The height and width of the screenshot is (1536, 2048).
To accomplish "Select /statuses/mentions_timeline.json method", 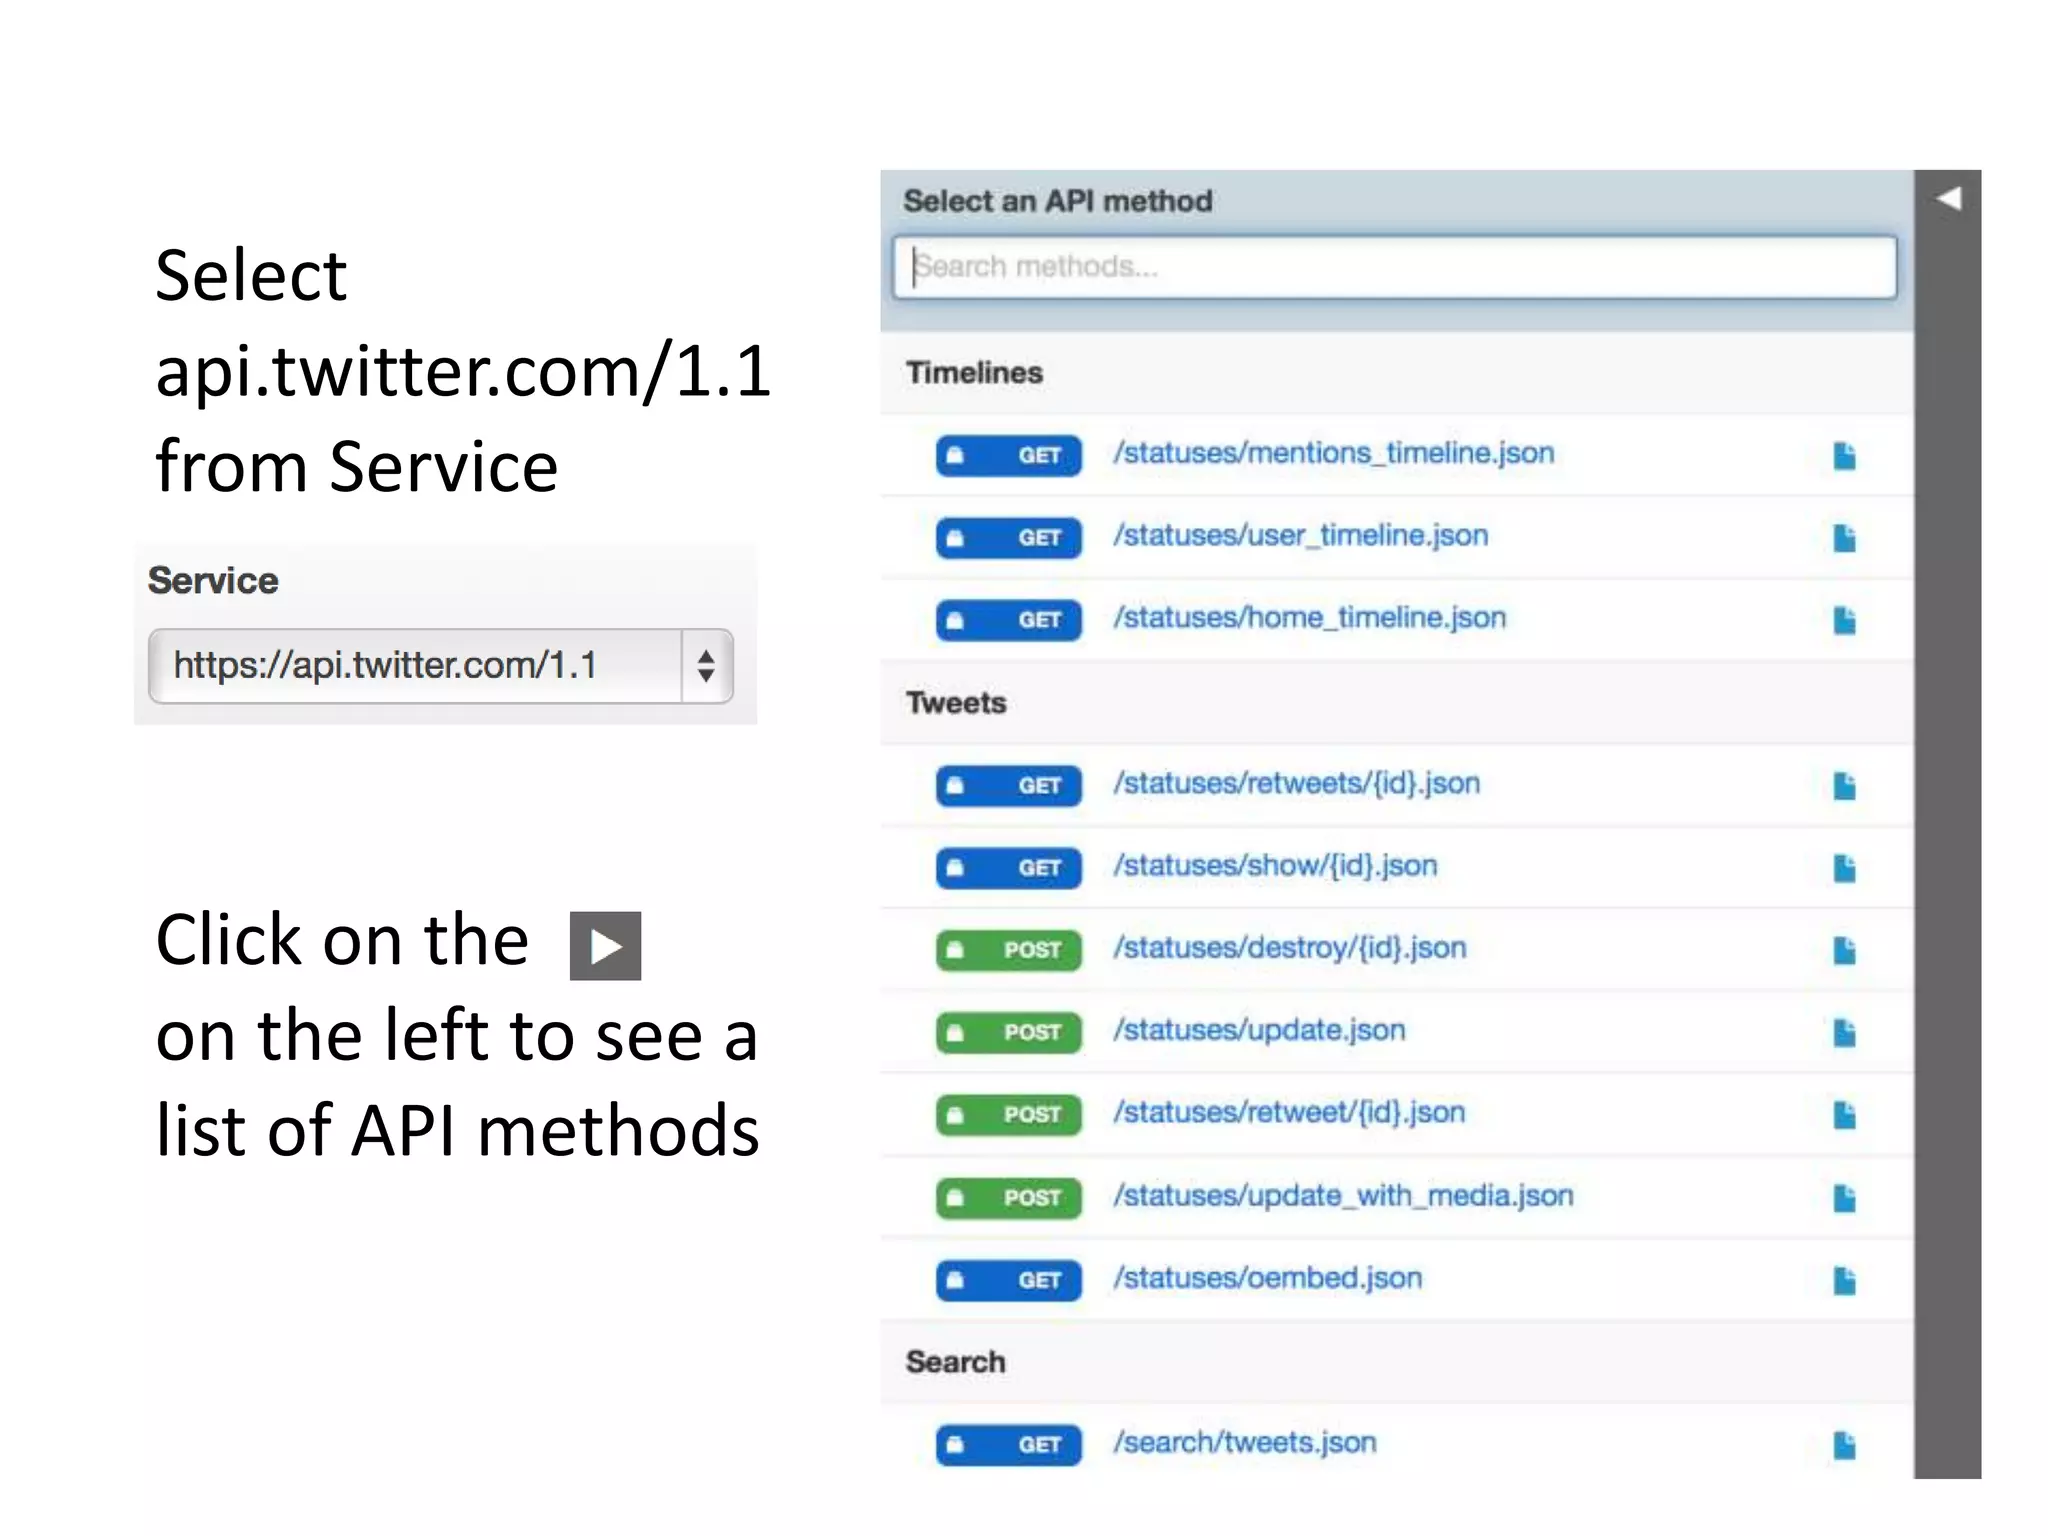I will (x=1334, y=453).
